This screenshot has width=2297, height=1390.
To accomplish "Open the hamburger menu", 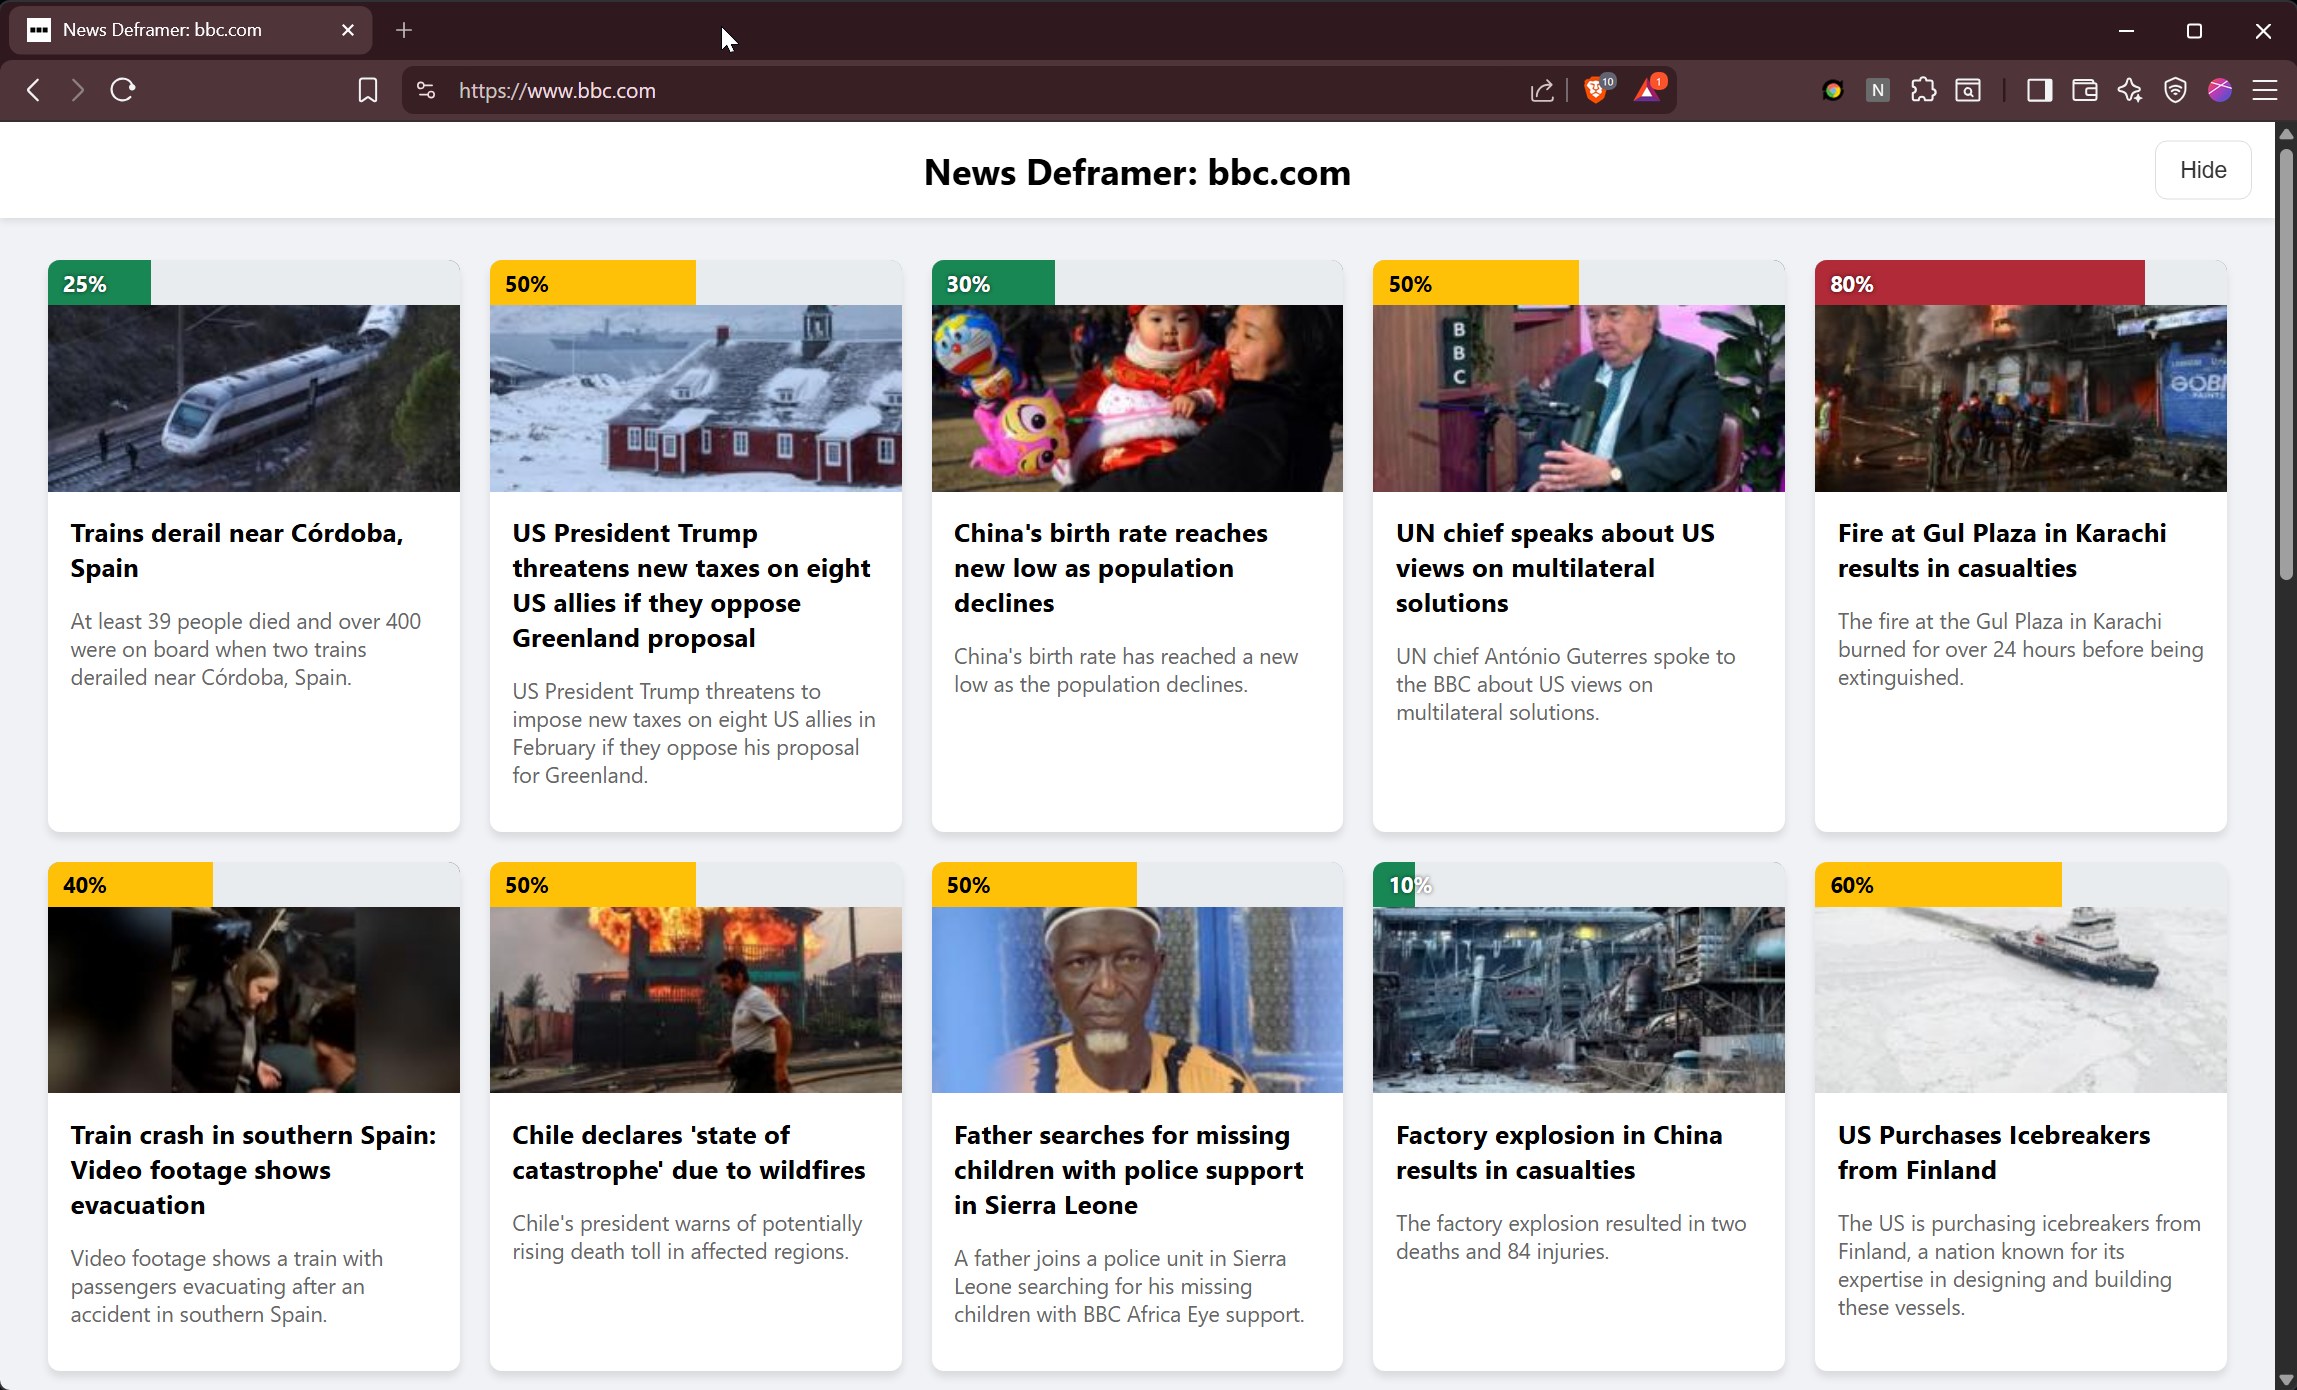I will pos(2266,90).
